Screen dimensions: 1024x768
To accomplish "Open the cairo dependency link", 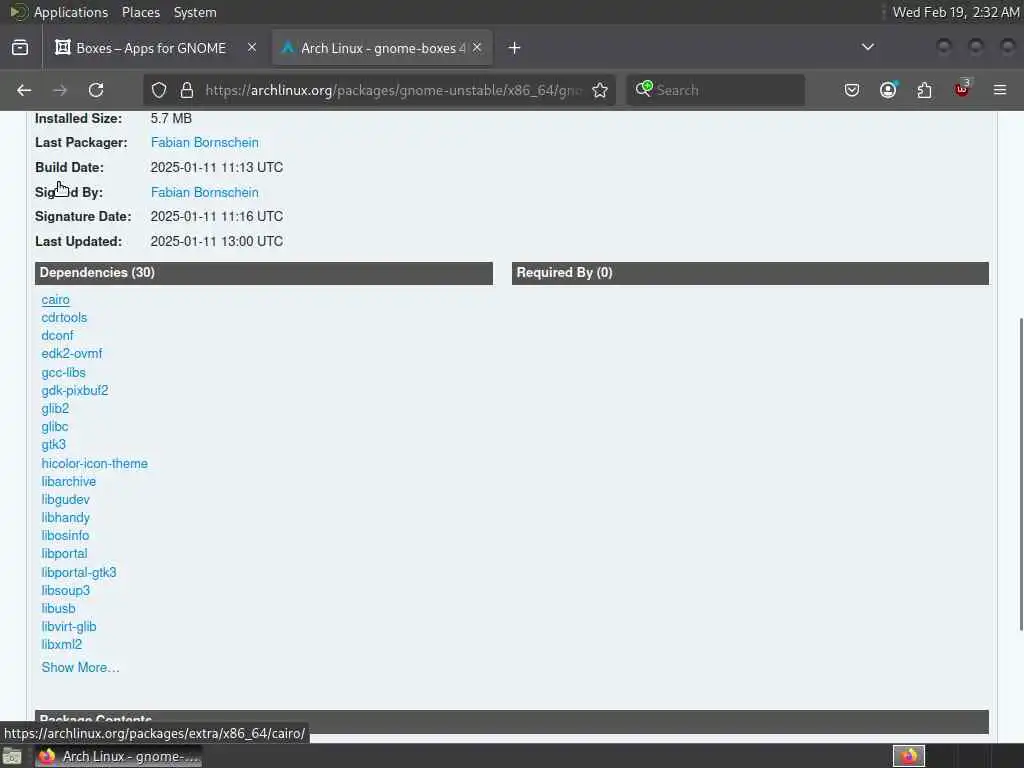I will coord(56,300).
